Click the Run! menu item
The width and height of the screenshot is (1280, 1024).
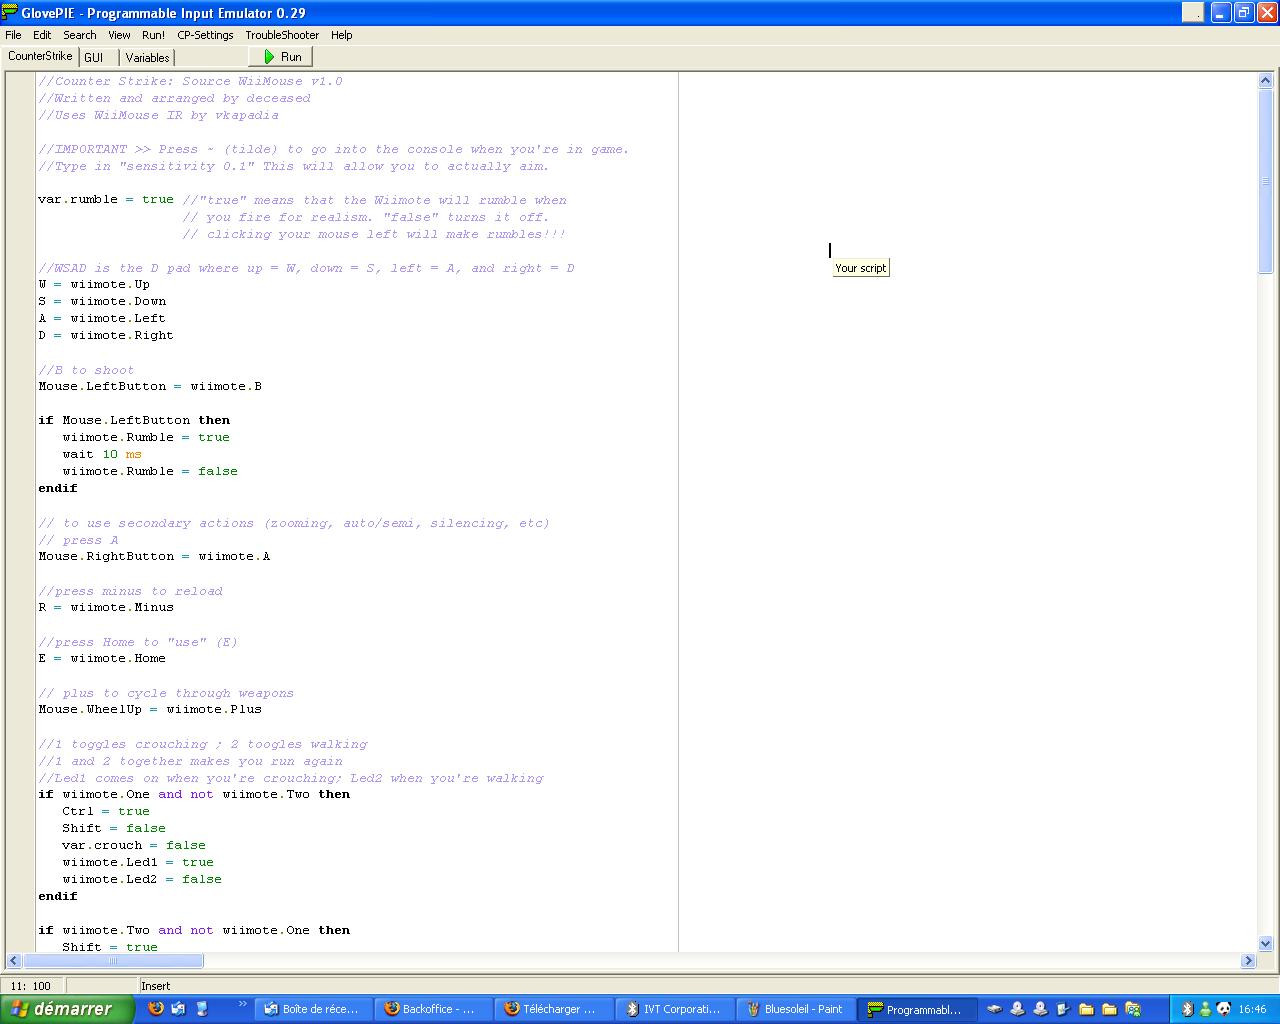click(153, 35)
